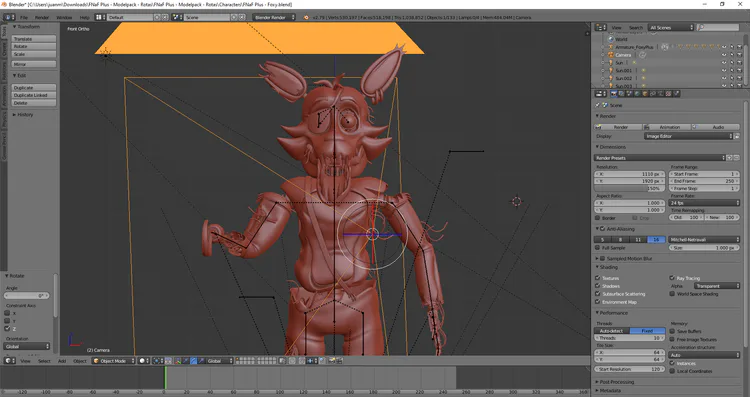Click the properties editor type icon
This screenshot has height=397, width=750.
[601, 94]
